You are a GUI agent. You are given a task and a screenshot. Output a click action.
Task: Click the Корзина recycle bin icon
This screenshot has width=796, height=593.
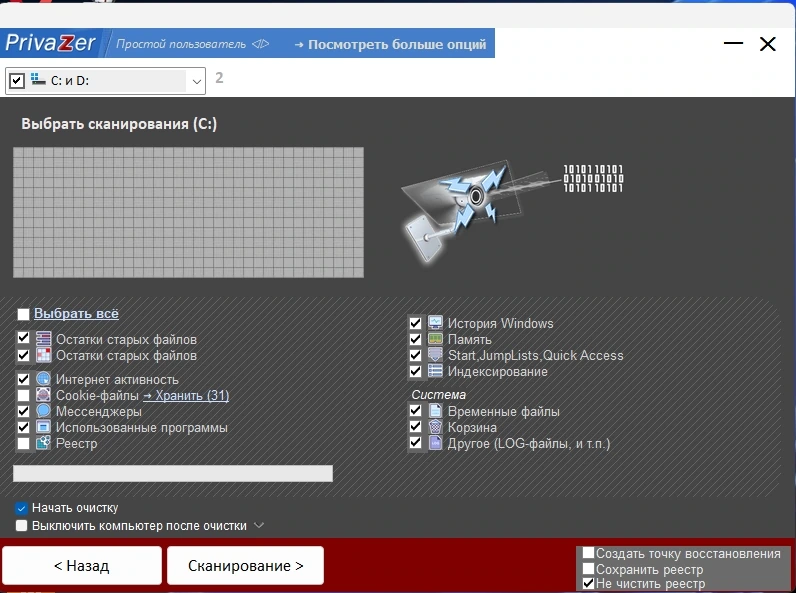436,427
